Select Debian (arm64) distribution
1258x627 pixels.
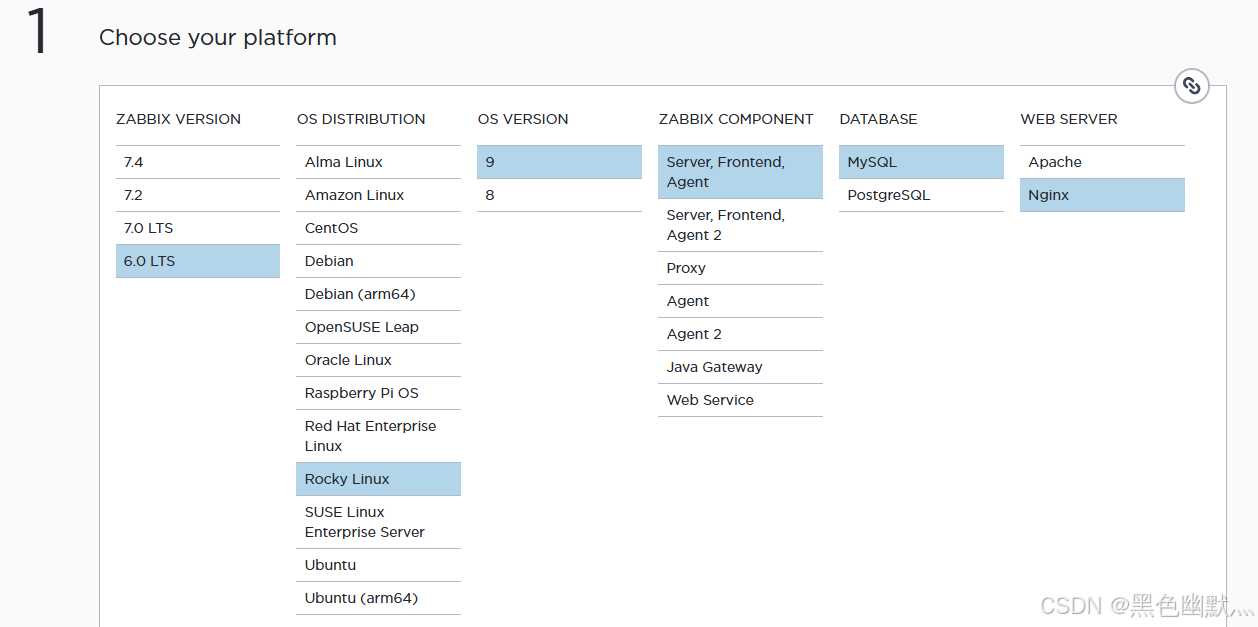point(379,294)
